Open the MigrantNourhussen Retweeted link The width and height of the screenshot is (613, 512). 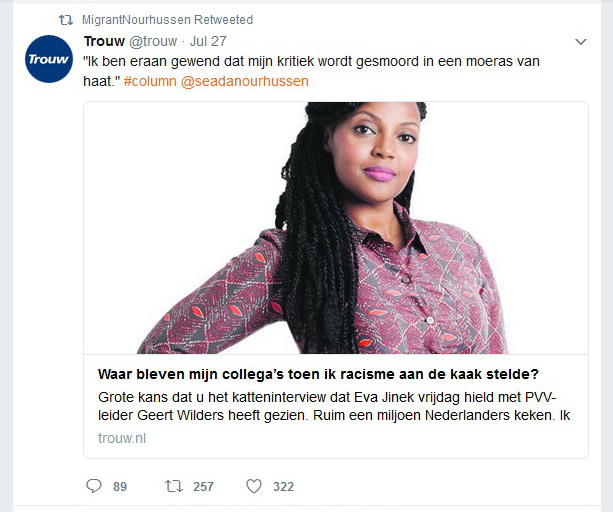pyautogui.click(x=167, y=20)
